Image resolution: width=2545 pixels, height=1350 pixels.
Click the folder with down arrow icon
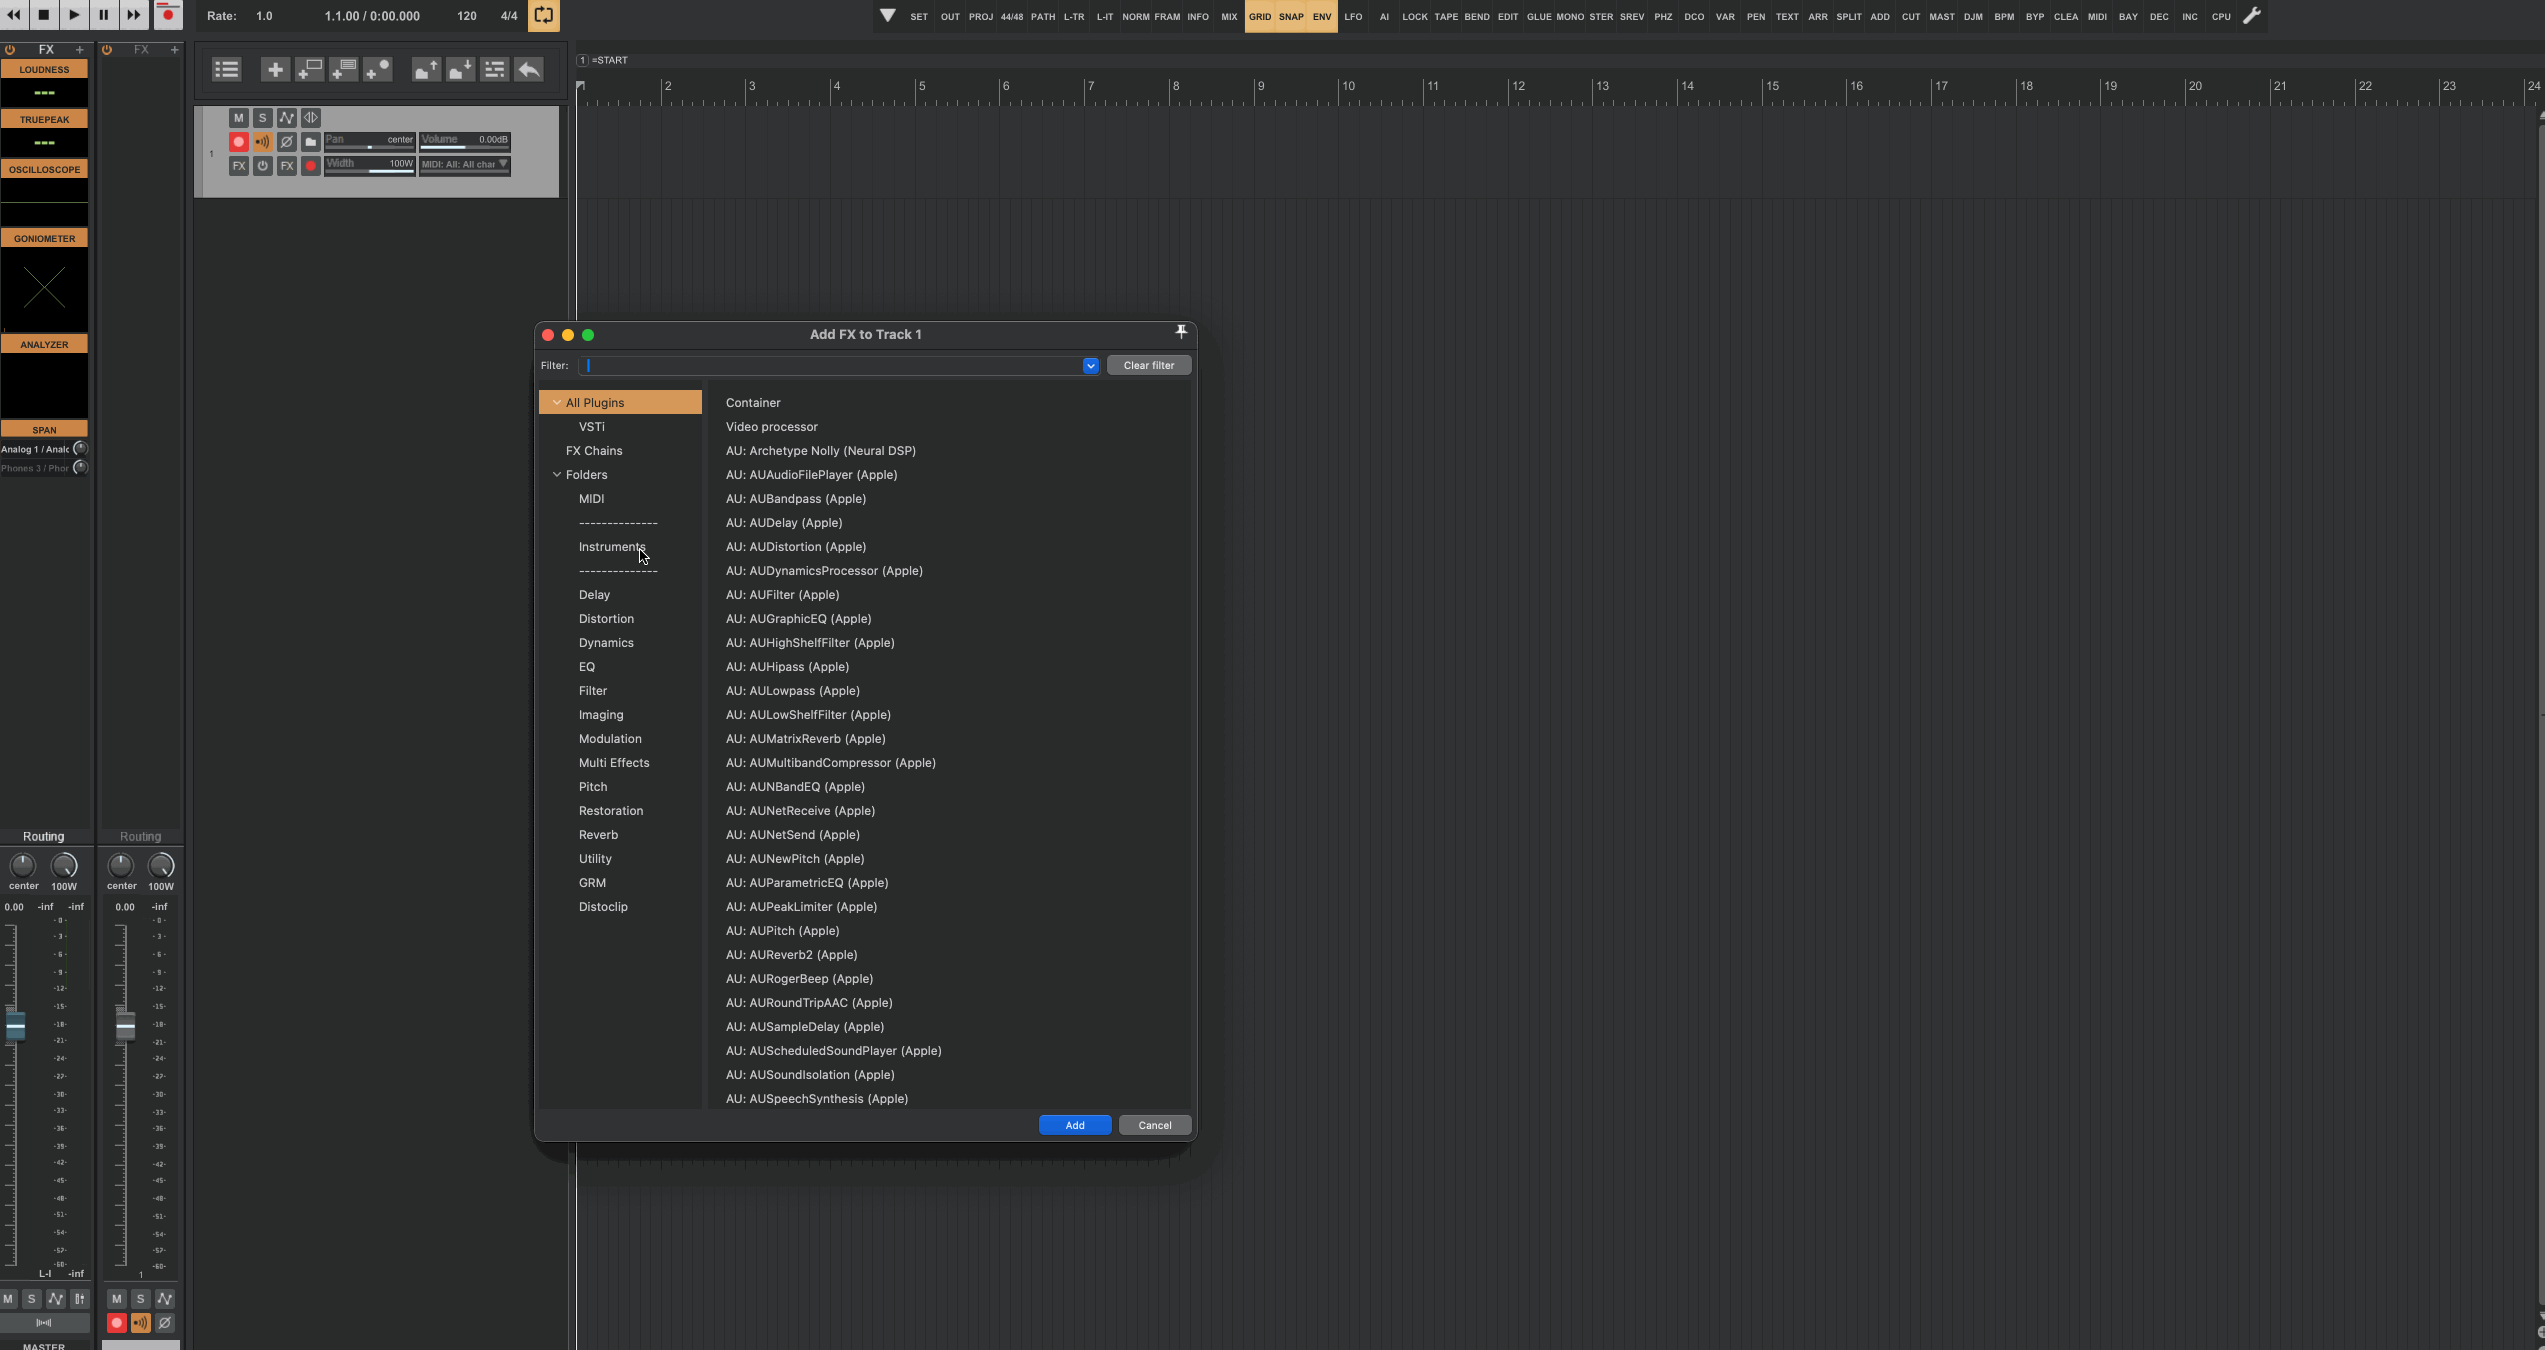[x=460, y=69]
